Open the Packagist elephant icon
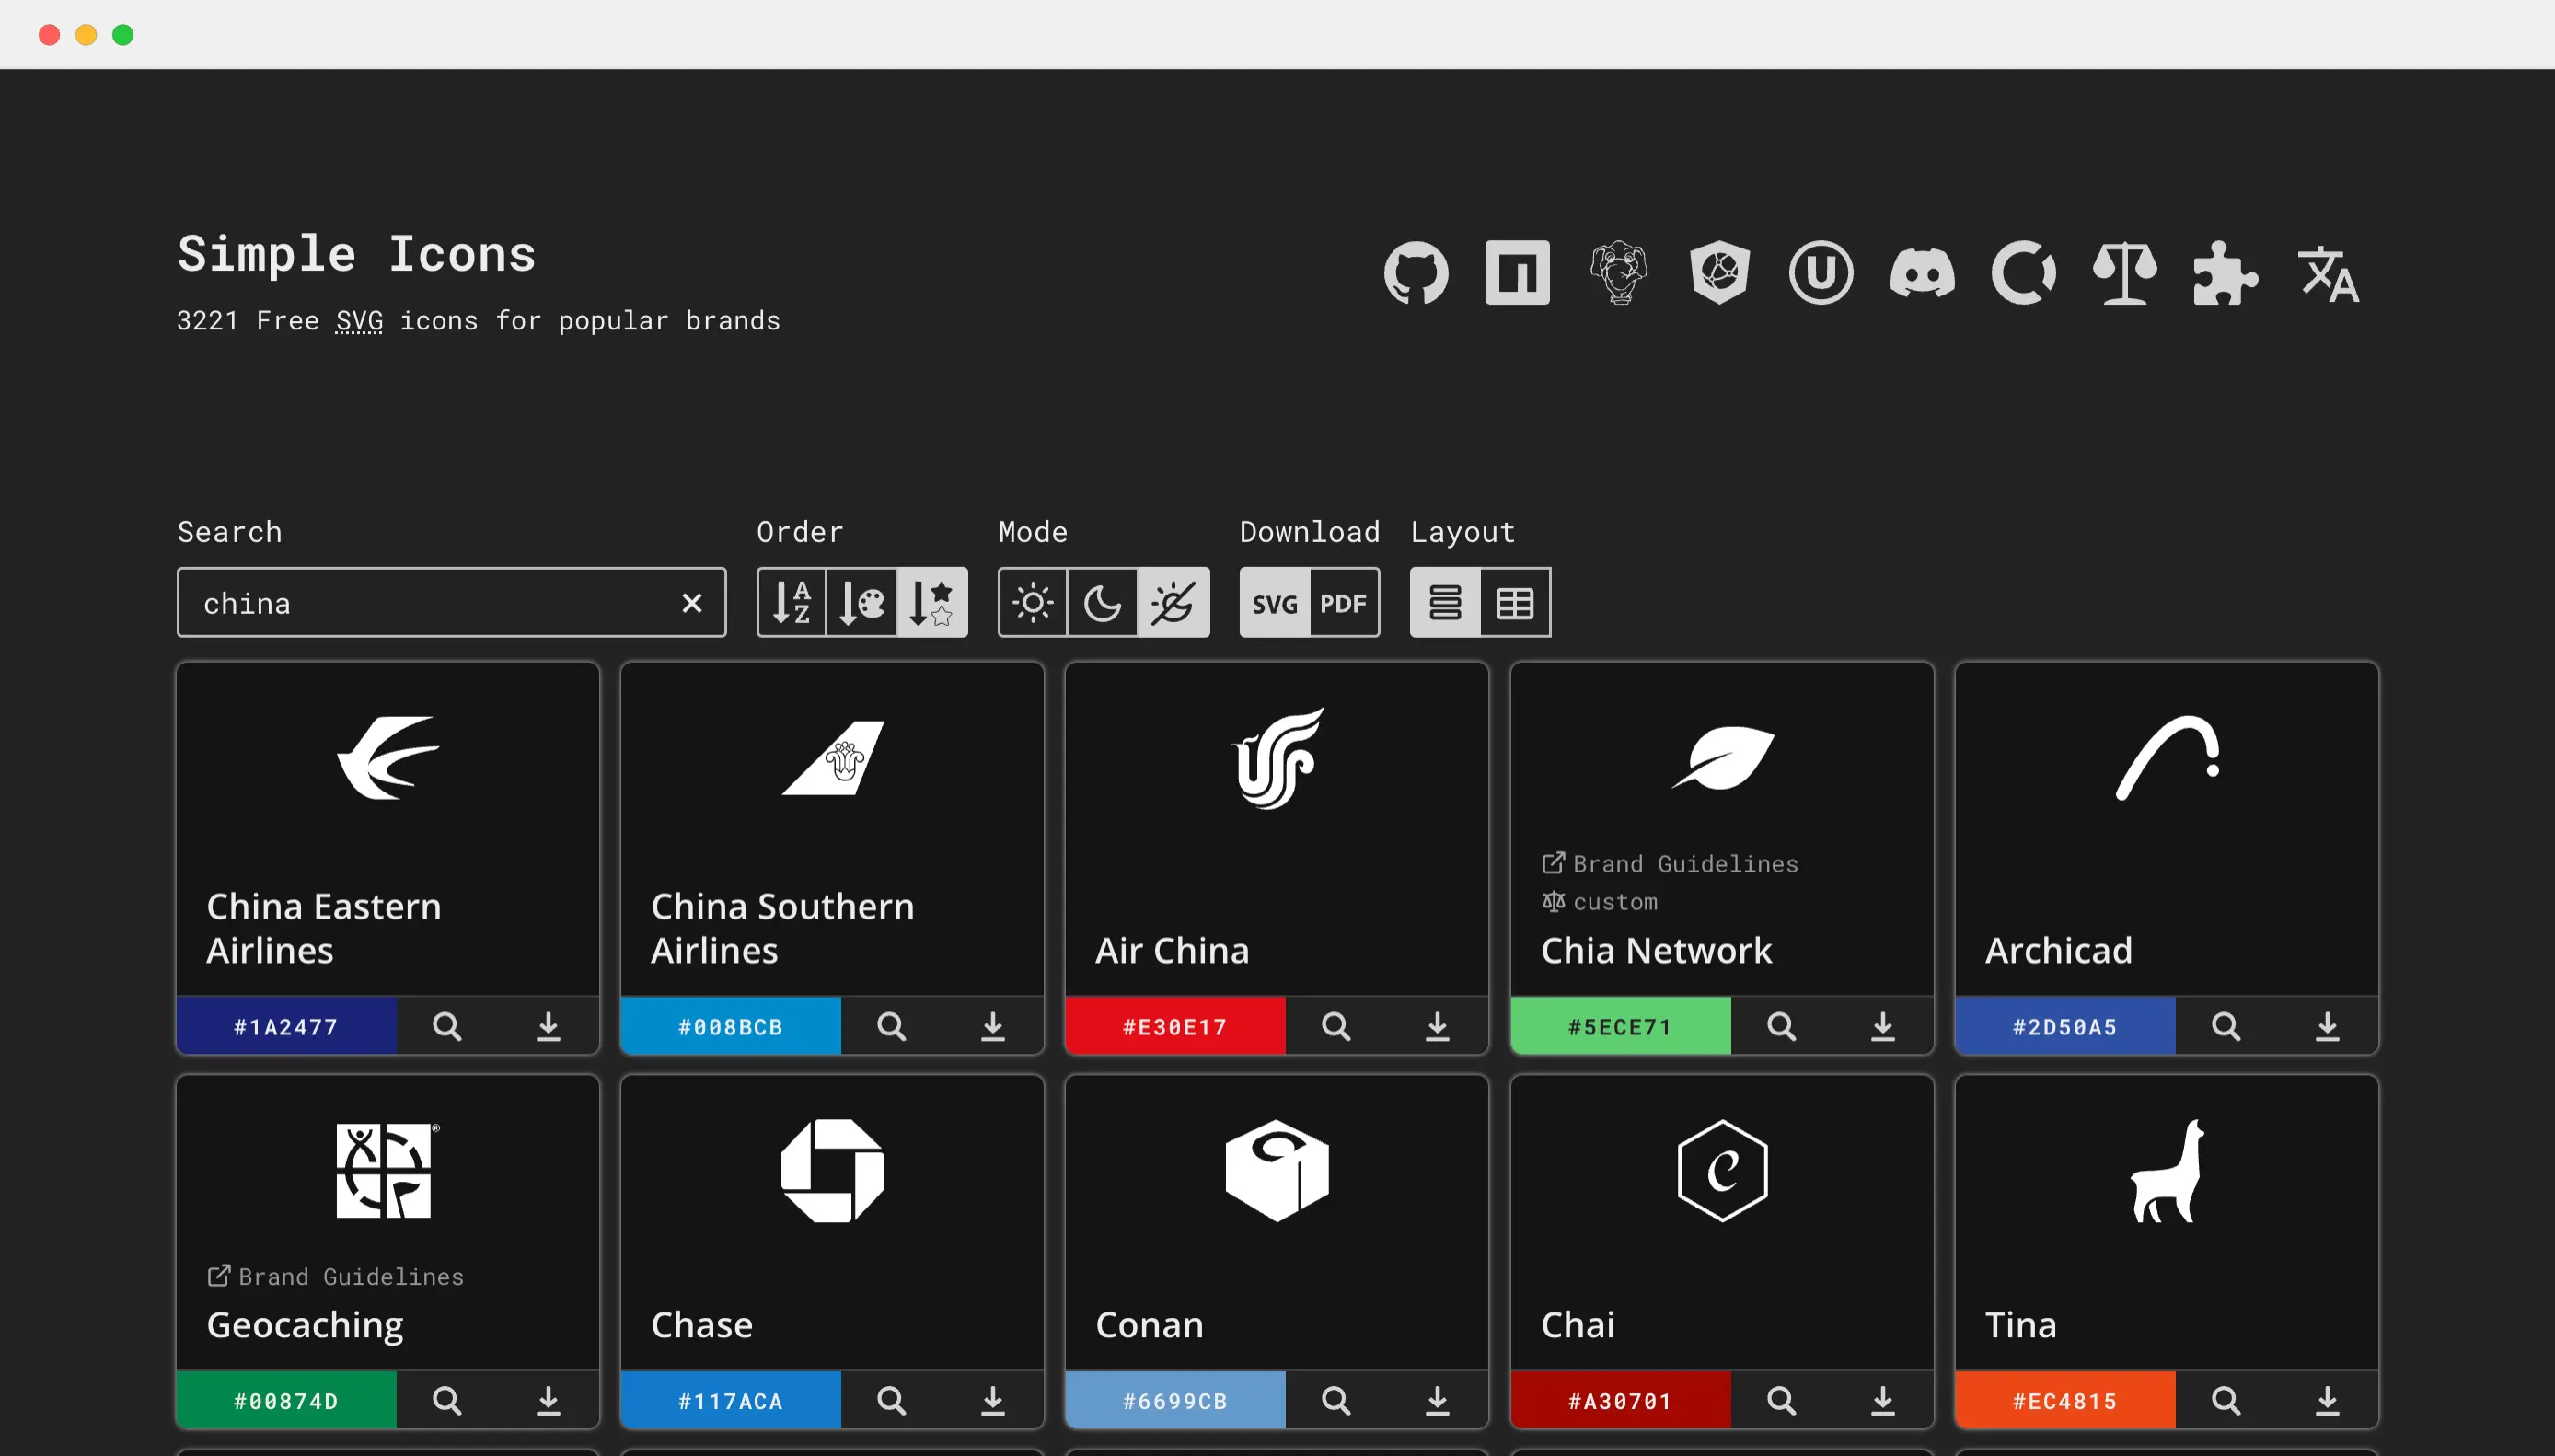This screenshot has width=2555, height=1456. click(1618, 272)
